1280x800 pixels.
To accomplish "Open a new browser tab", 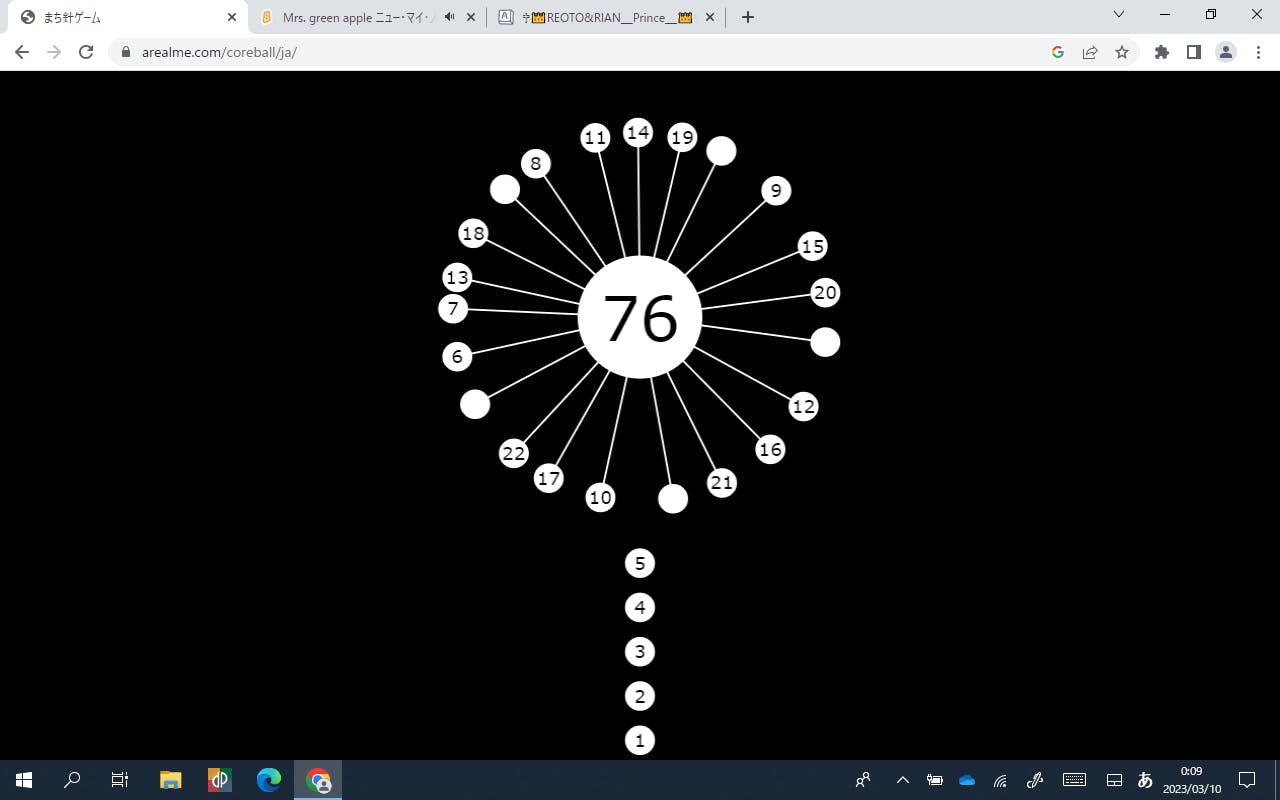I will pos(748,17).
